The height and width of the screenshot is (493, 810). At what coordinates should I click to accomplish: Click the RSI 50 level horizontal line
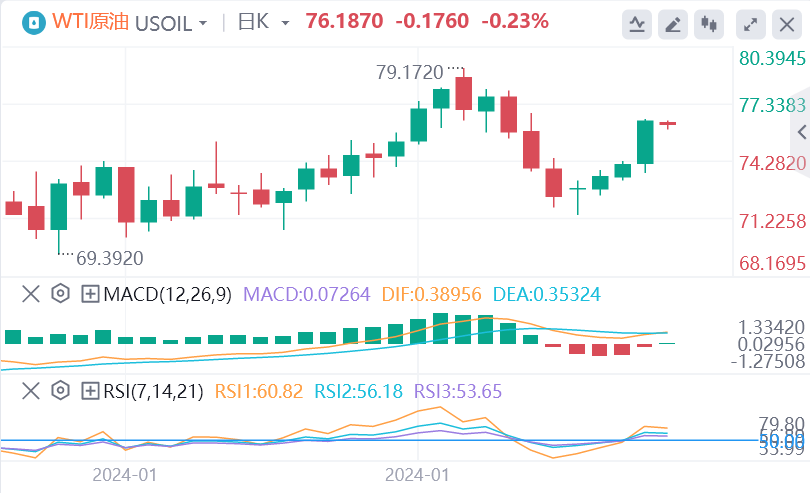coord(380,440)
